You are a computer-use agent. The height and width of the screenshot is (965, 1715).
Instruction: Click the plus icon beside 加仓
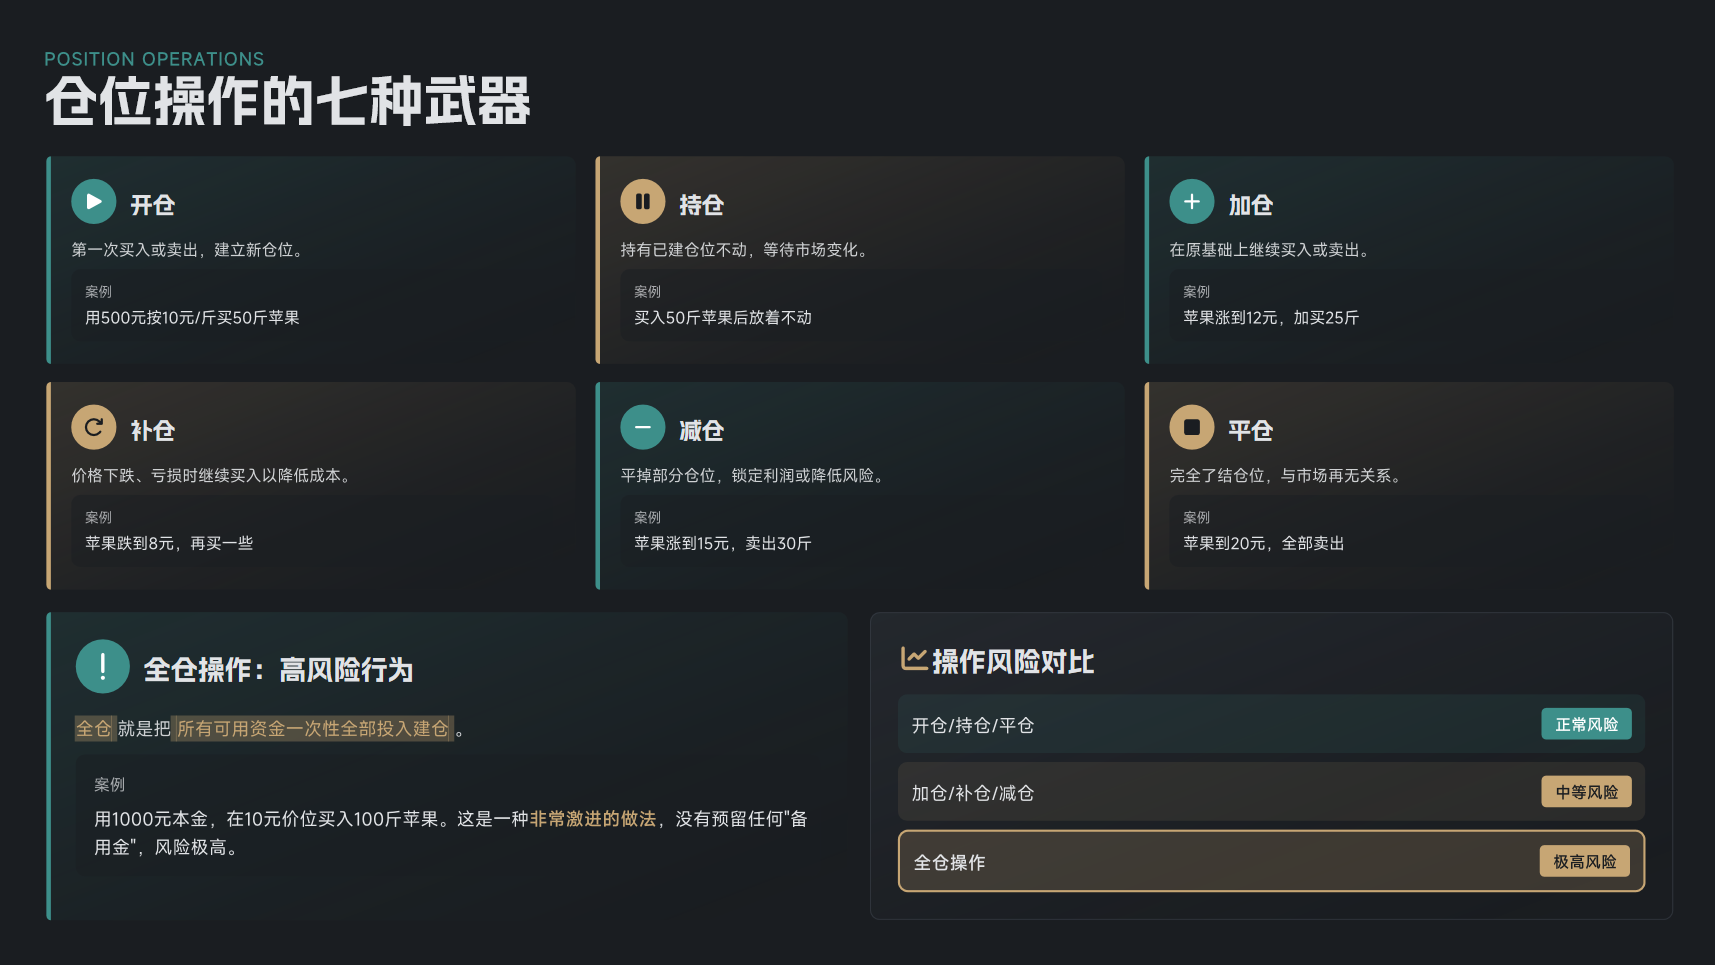1191,202
